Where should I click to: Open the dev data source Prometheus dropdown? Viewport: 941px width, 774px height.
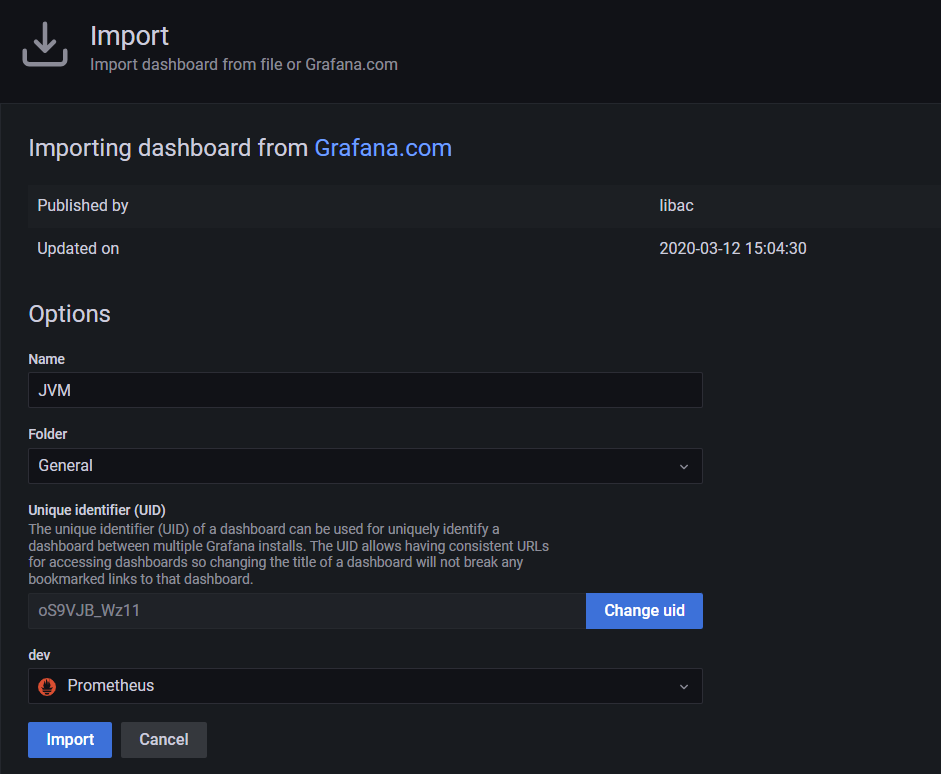pyautogui.click(x=365, y=686)
